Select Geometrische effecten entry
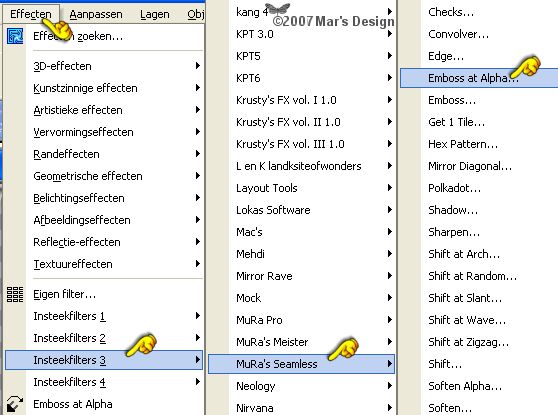The width and height of the screenshot is (558, 415). (88, 176)
